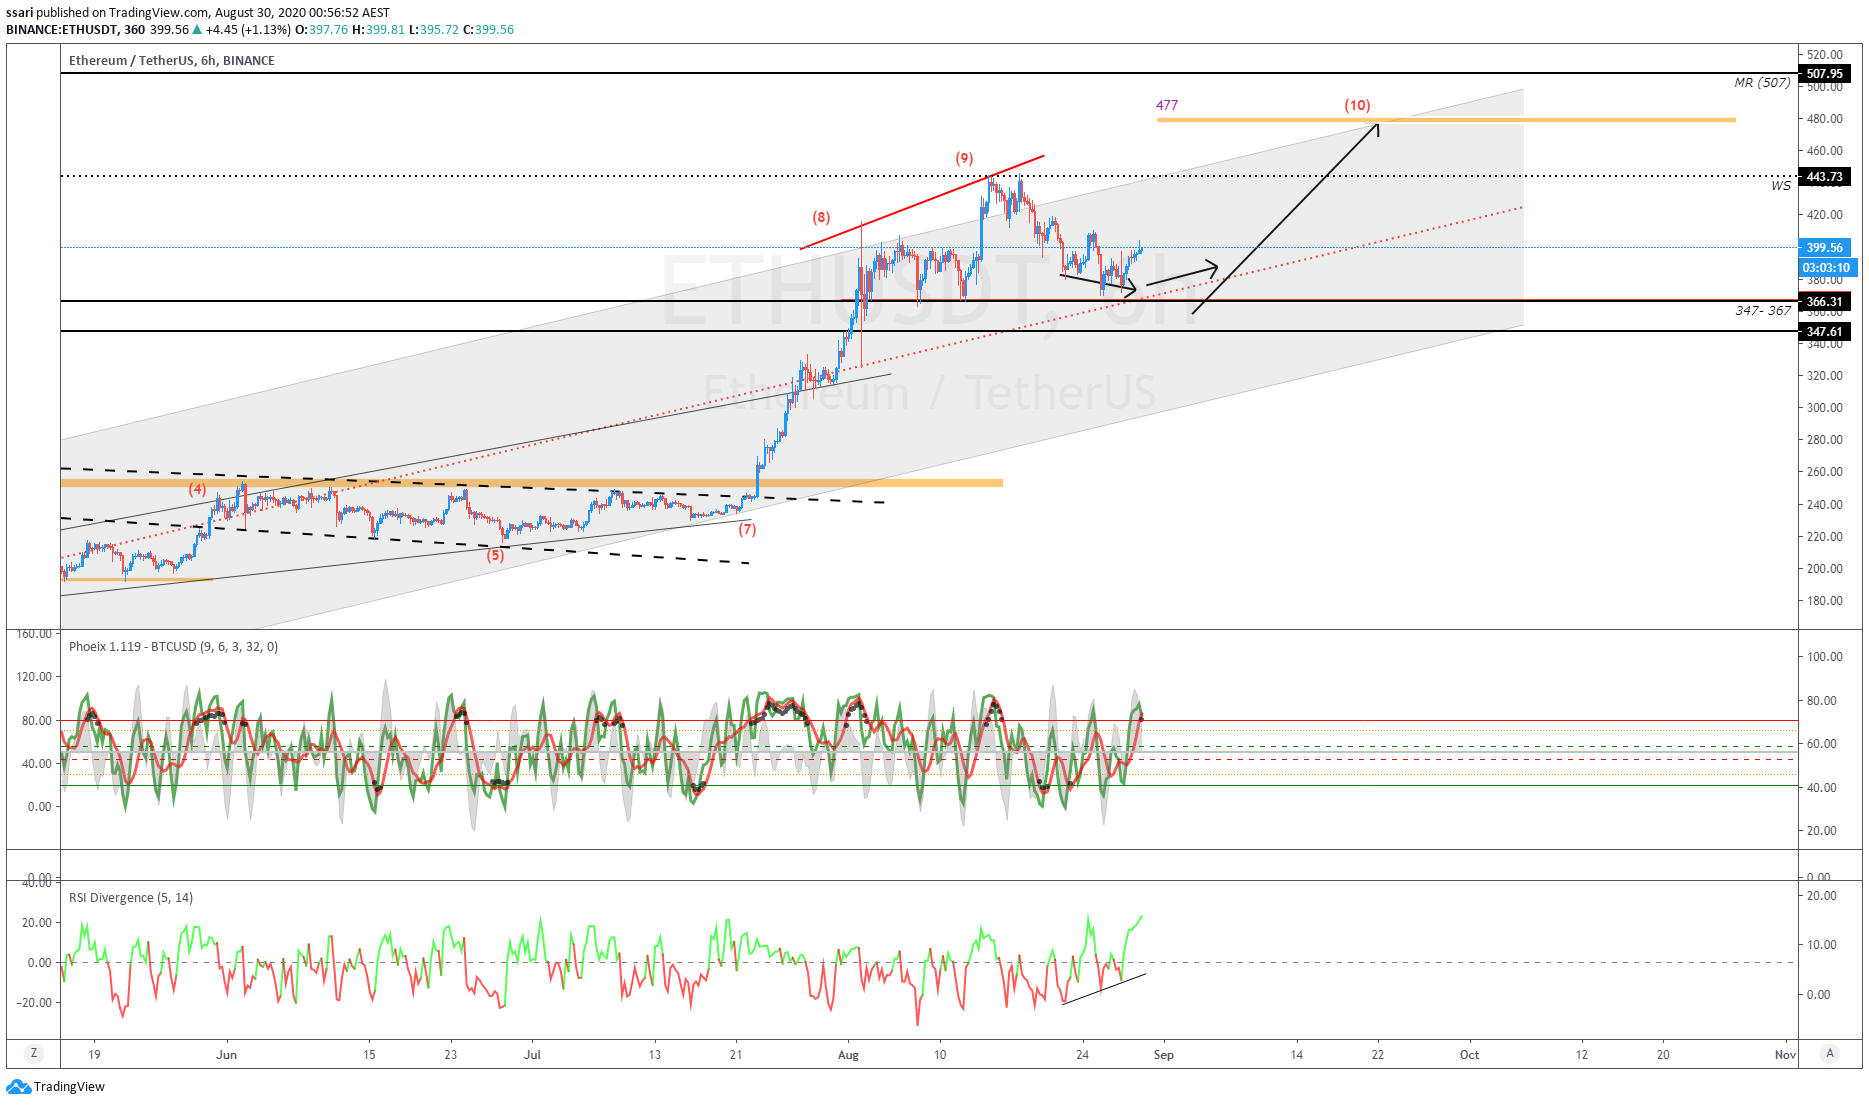Click the Jun date on time axis
The height and width of the screenshot is (1105, 1869).
tap(227, 1054)
